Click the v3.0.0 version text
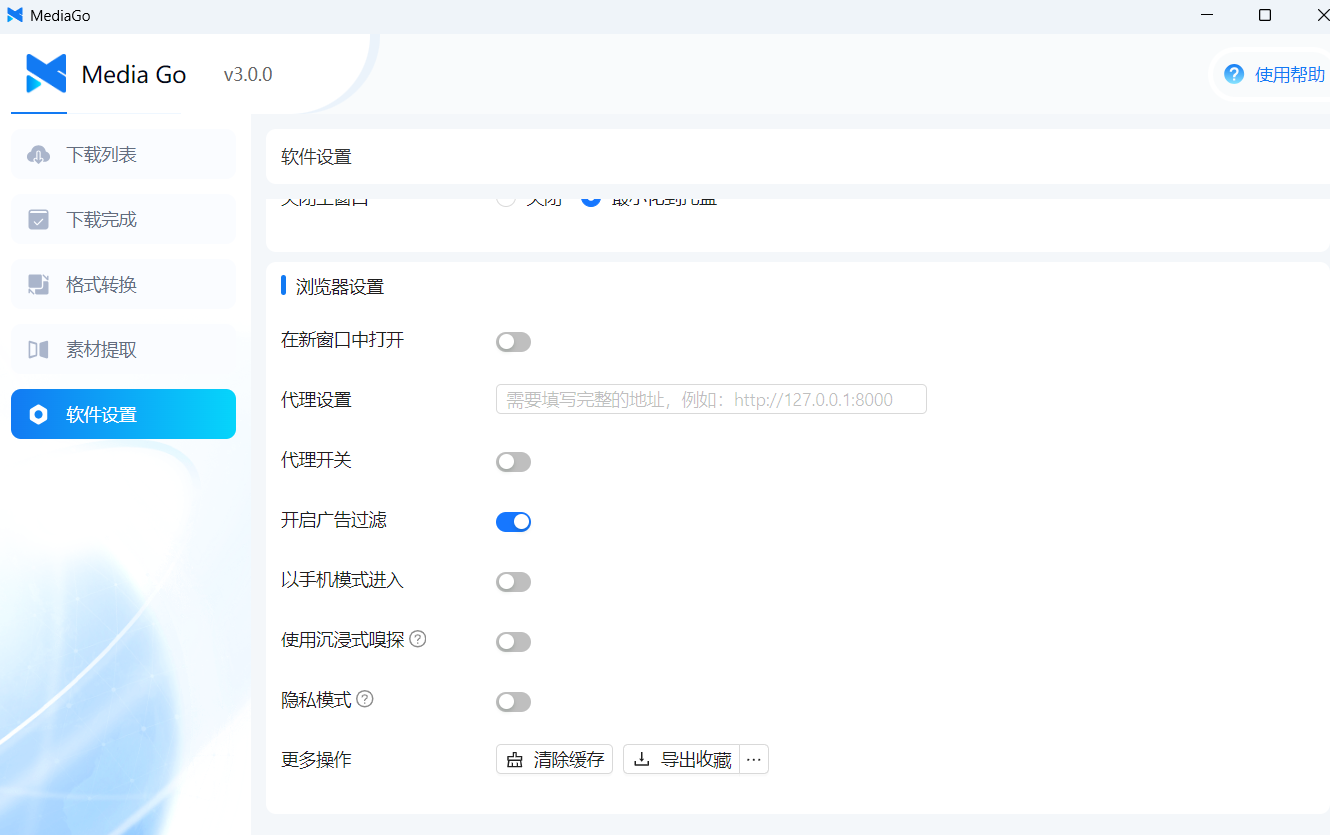This screenshot has width=1330, height=835. pos(248,75)
